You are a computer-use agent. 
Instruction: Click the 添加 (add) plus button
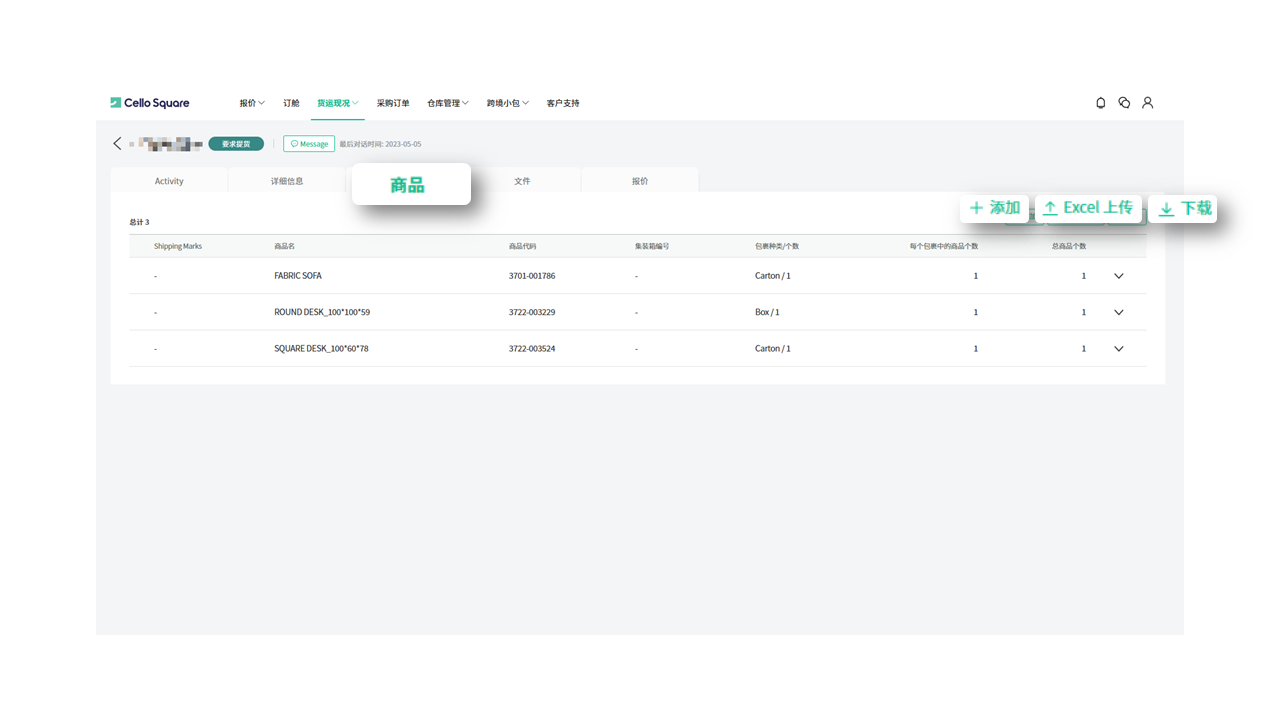point(994,208)
